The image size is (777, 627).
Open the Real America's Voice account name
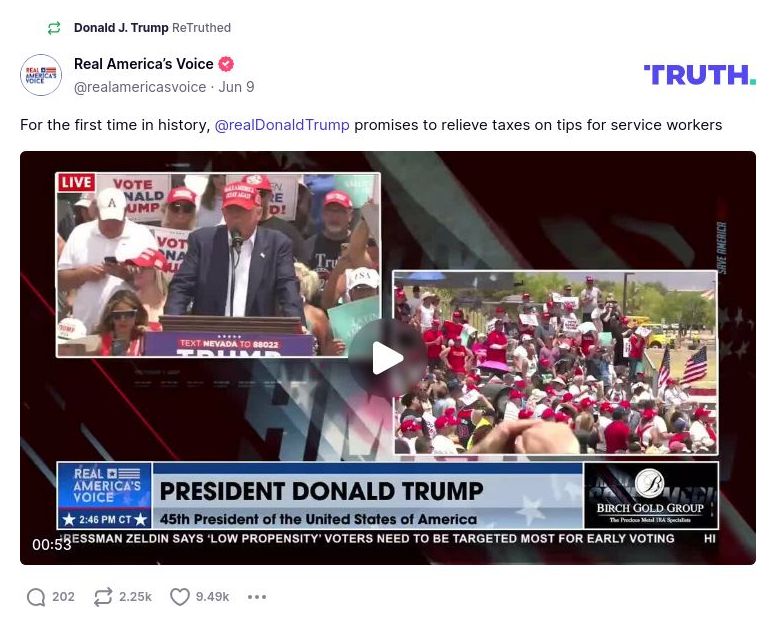point(144,64)
